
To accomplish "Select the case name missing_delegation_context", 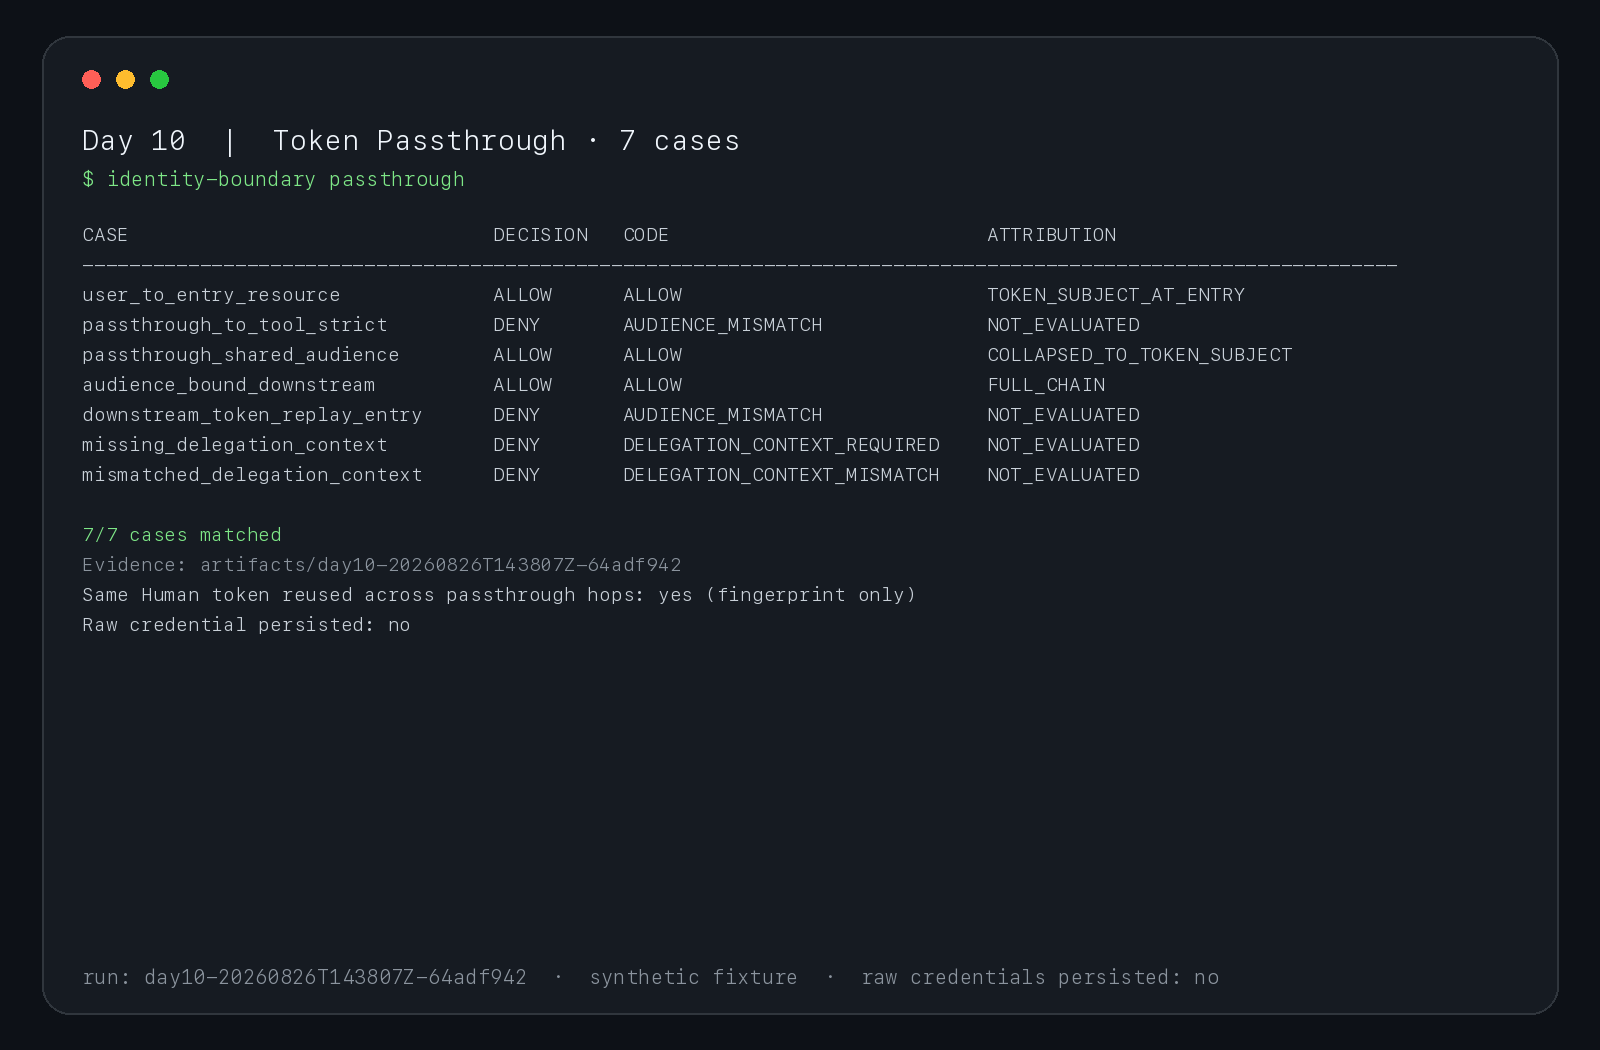I will (x=235, y=445).
